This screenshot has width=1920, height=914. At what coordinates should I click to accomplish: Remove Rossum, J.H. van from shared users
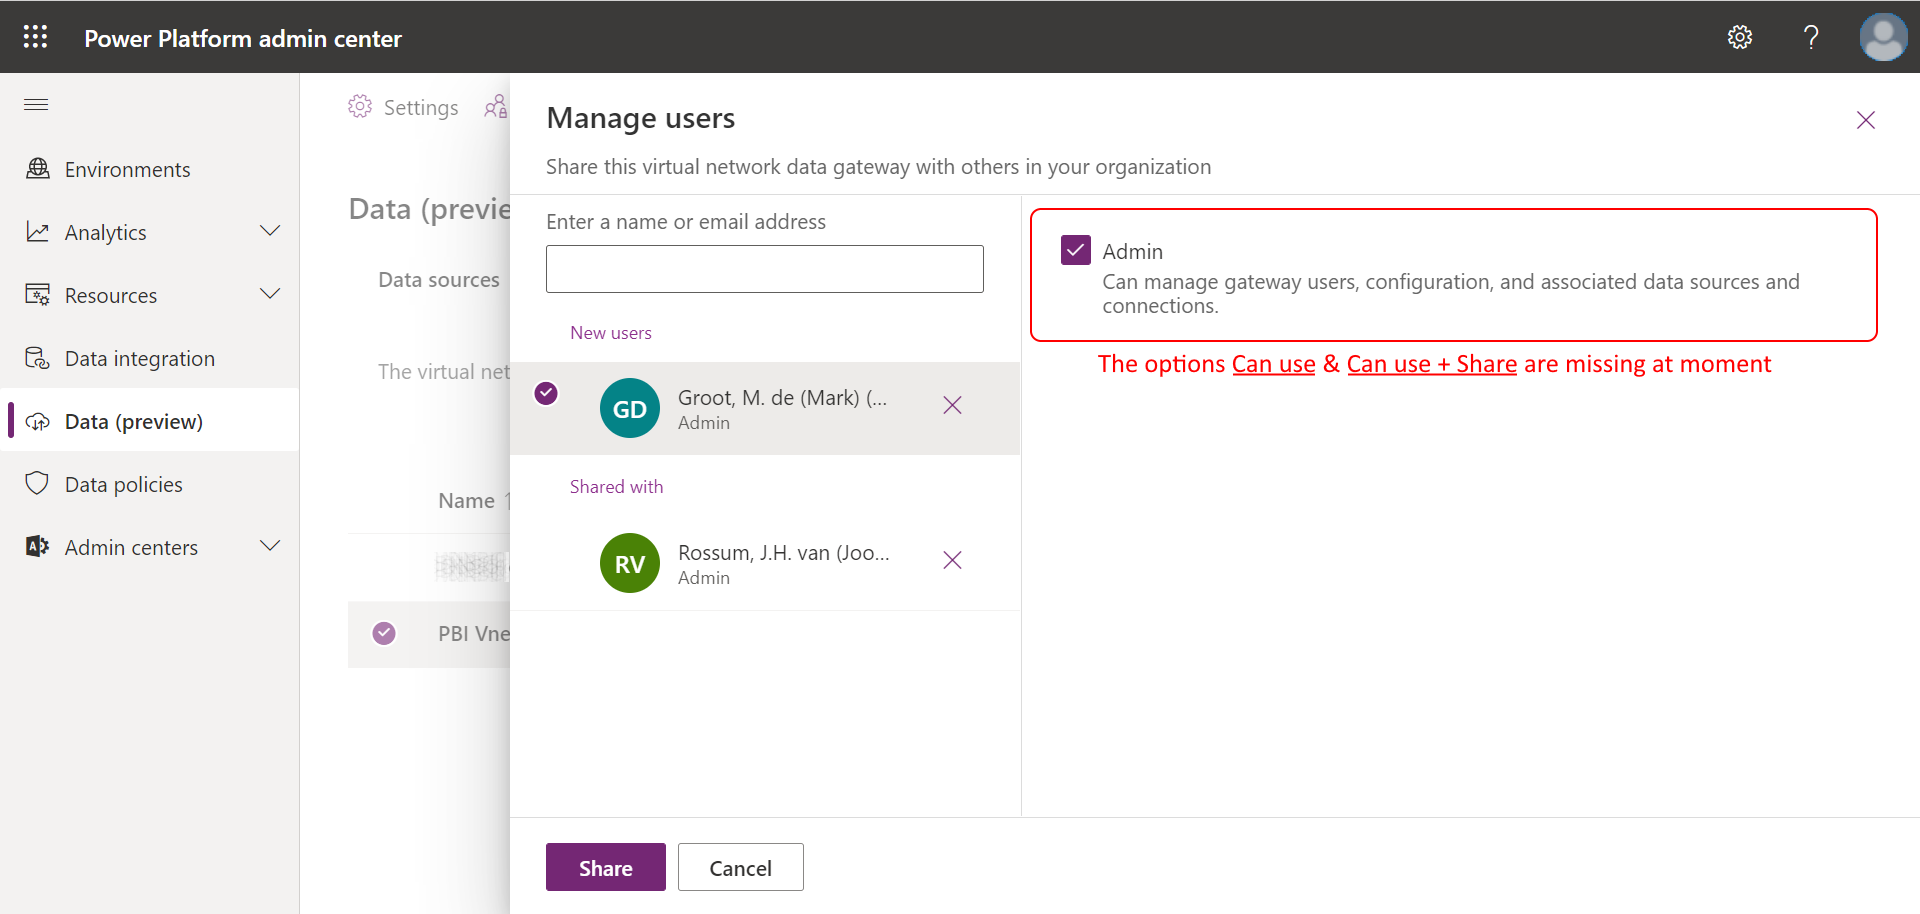click(x=951, y=560)
